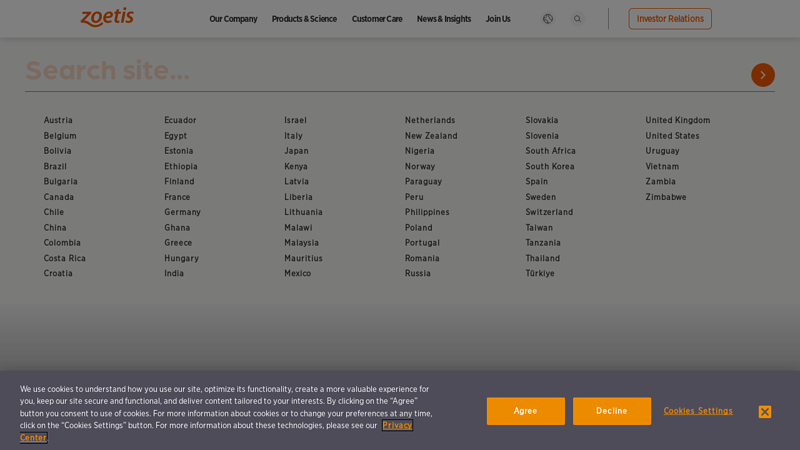Choose Lithuania
The image size is (800, 450).
pyautogui.click(x=303, y=212)
